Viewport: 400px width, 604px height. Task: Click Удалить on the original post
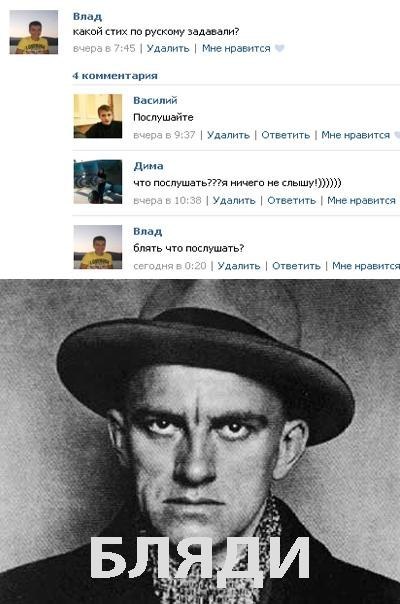(x=168, y=48)
